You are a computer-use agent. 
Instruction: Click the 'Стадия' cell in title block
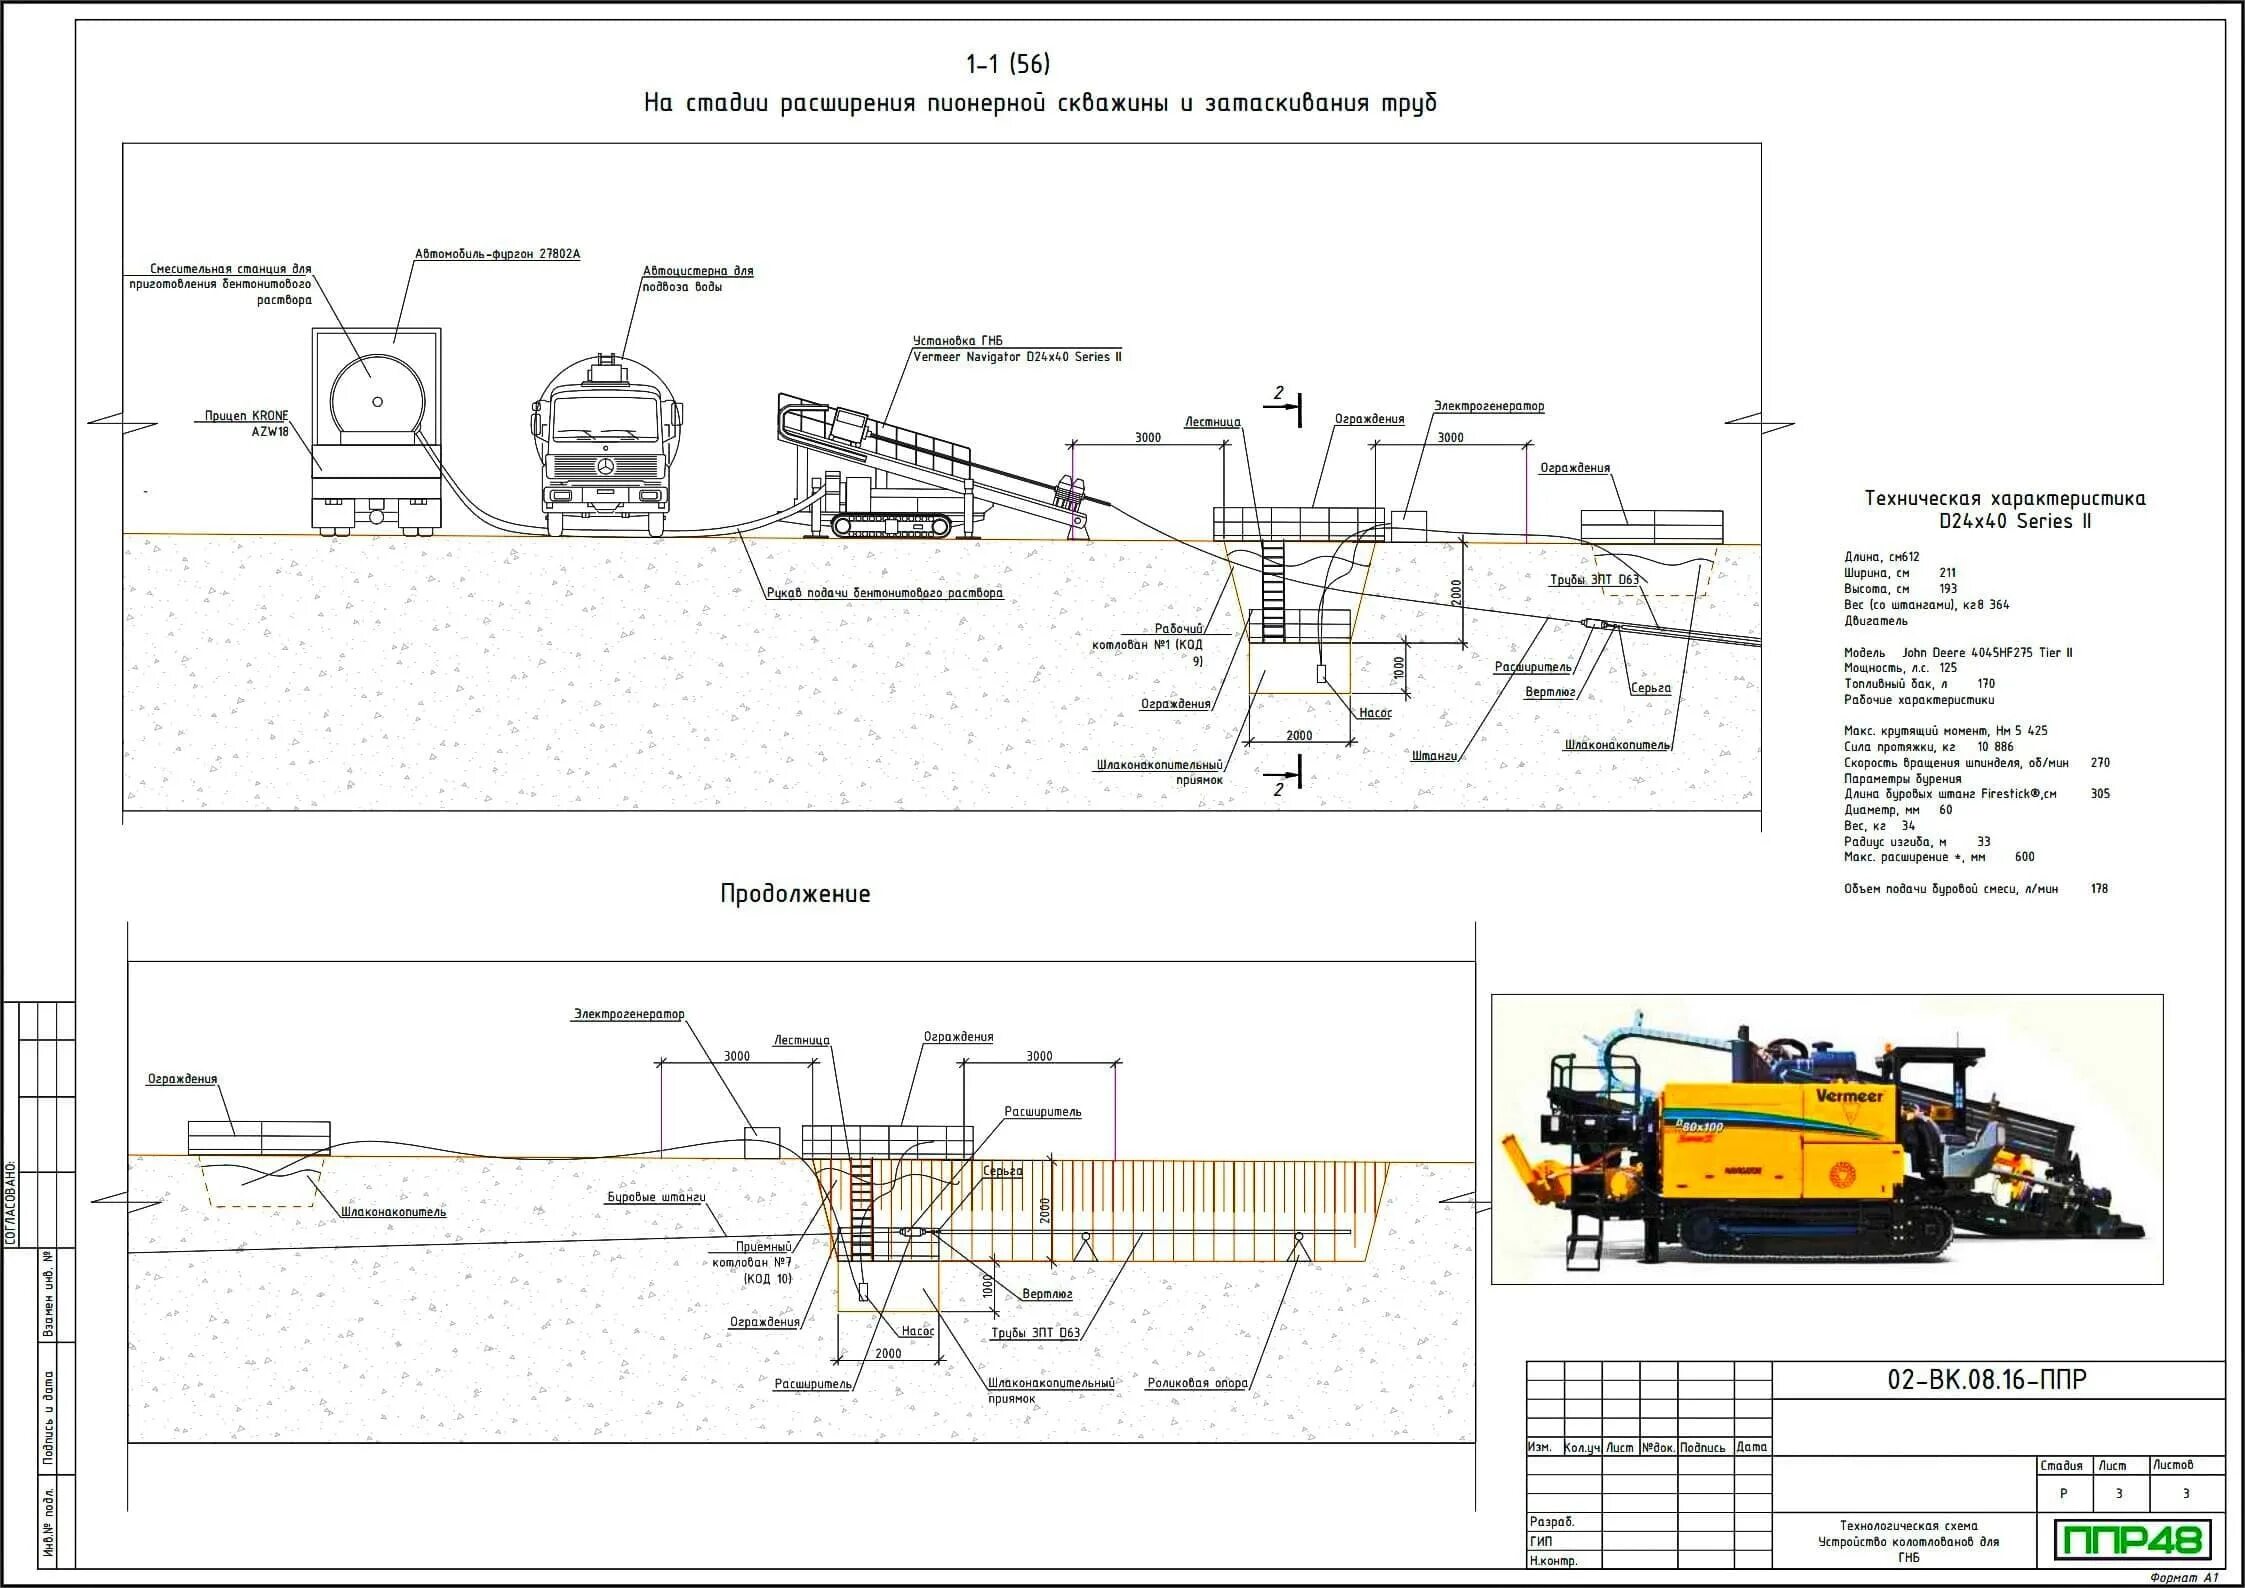coord(2061,1465)
